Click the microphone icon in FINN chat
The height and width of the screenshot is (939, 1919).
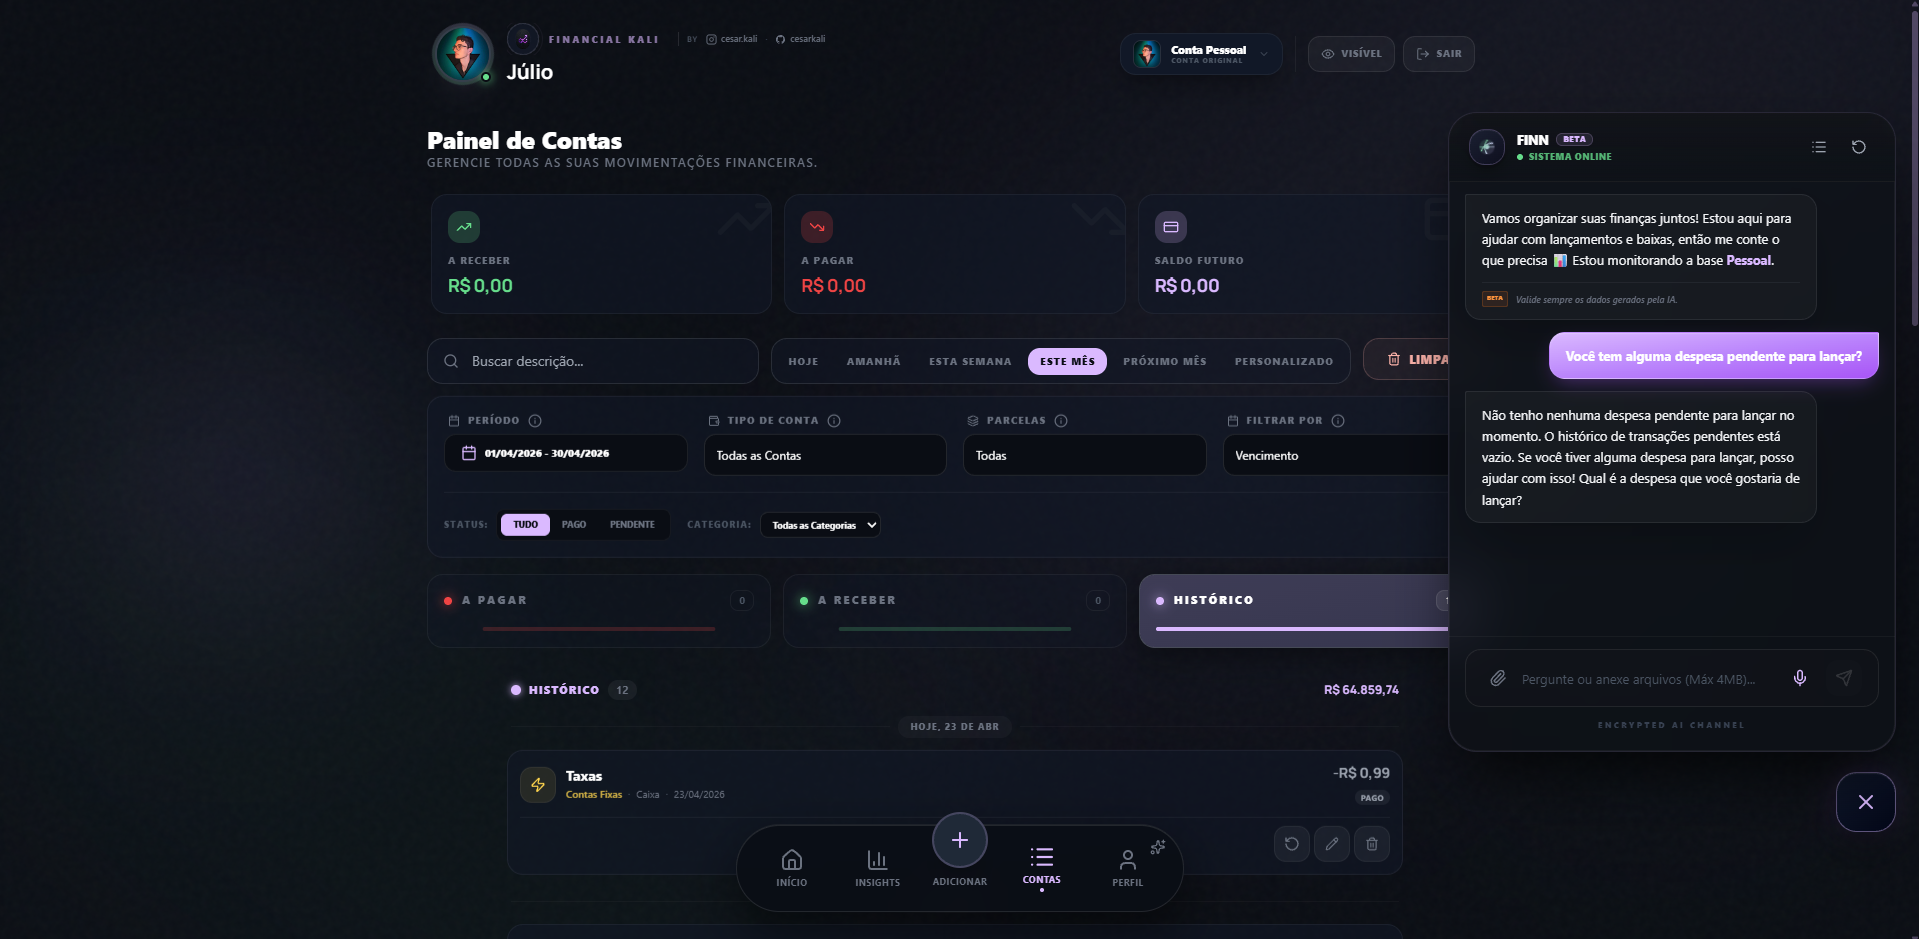[1799, 678]
